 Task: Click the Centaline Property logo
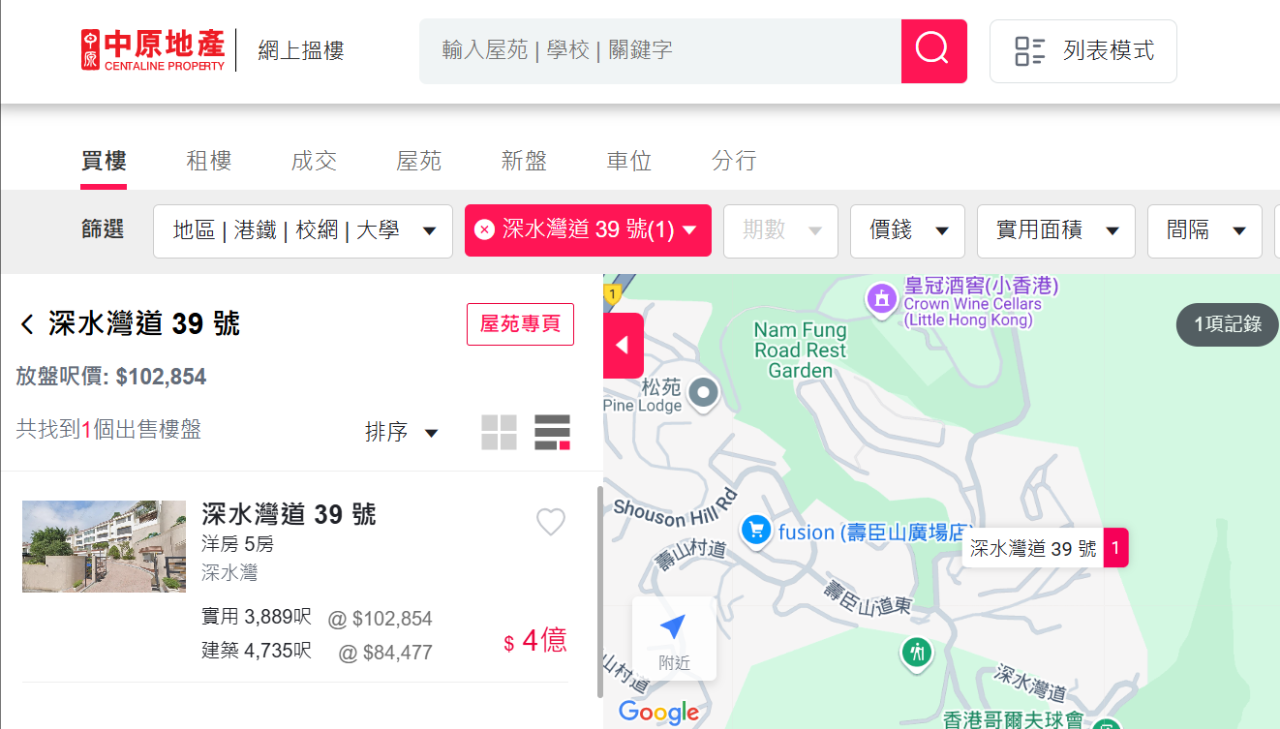(x=153, y=50)
